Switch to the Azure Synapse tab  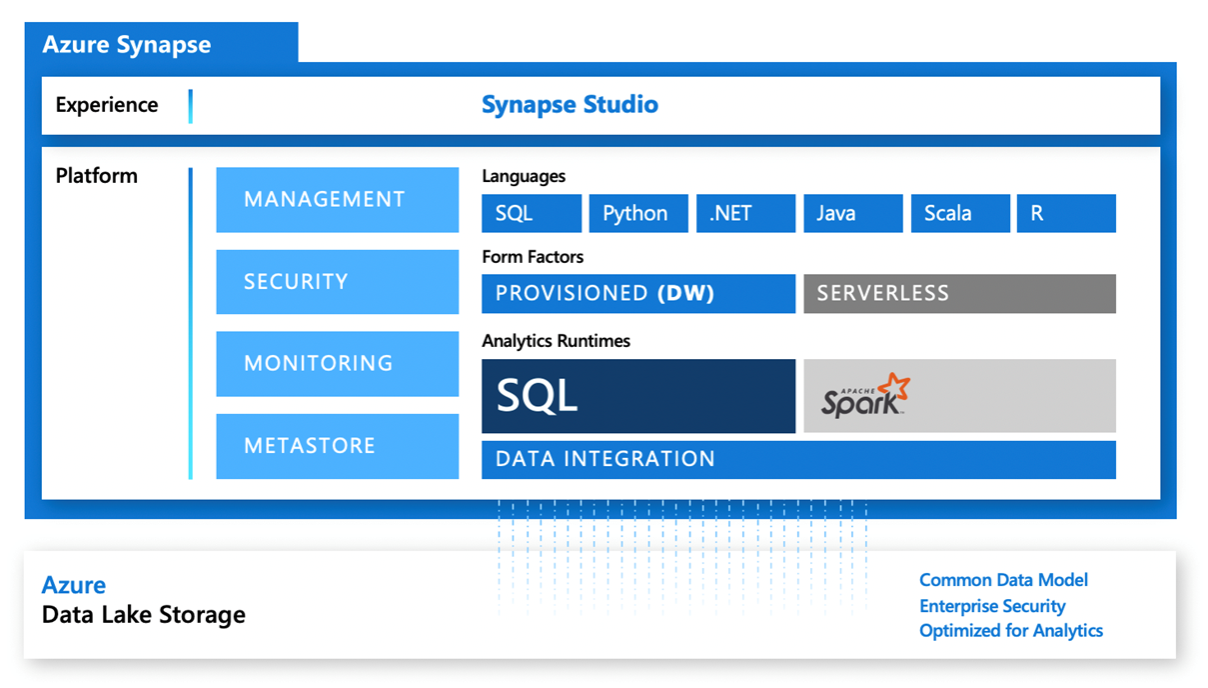click(125, 44)
